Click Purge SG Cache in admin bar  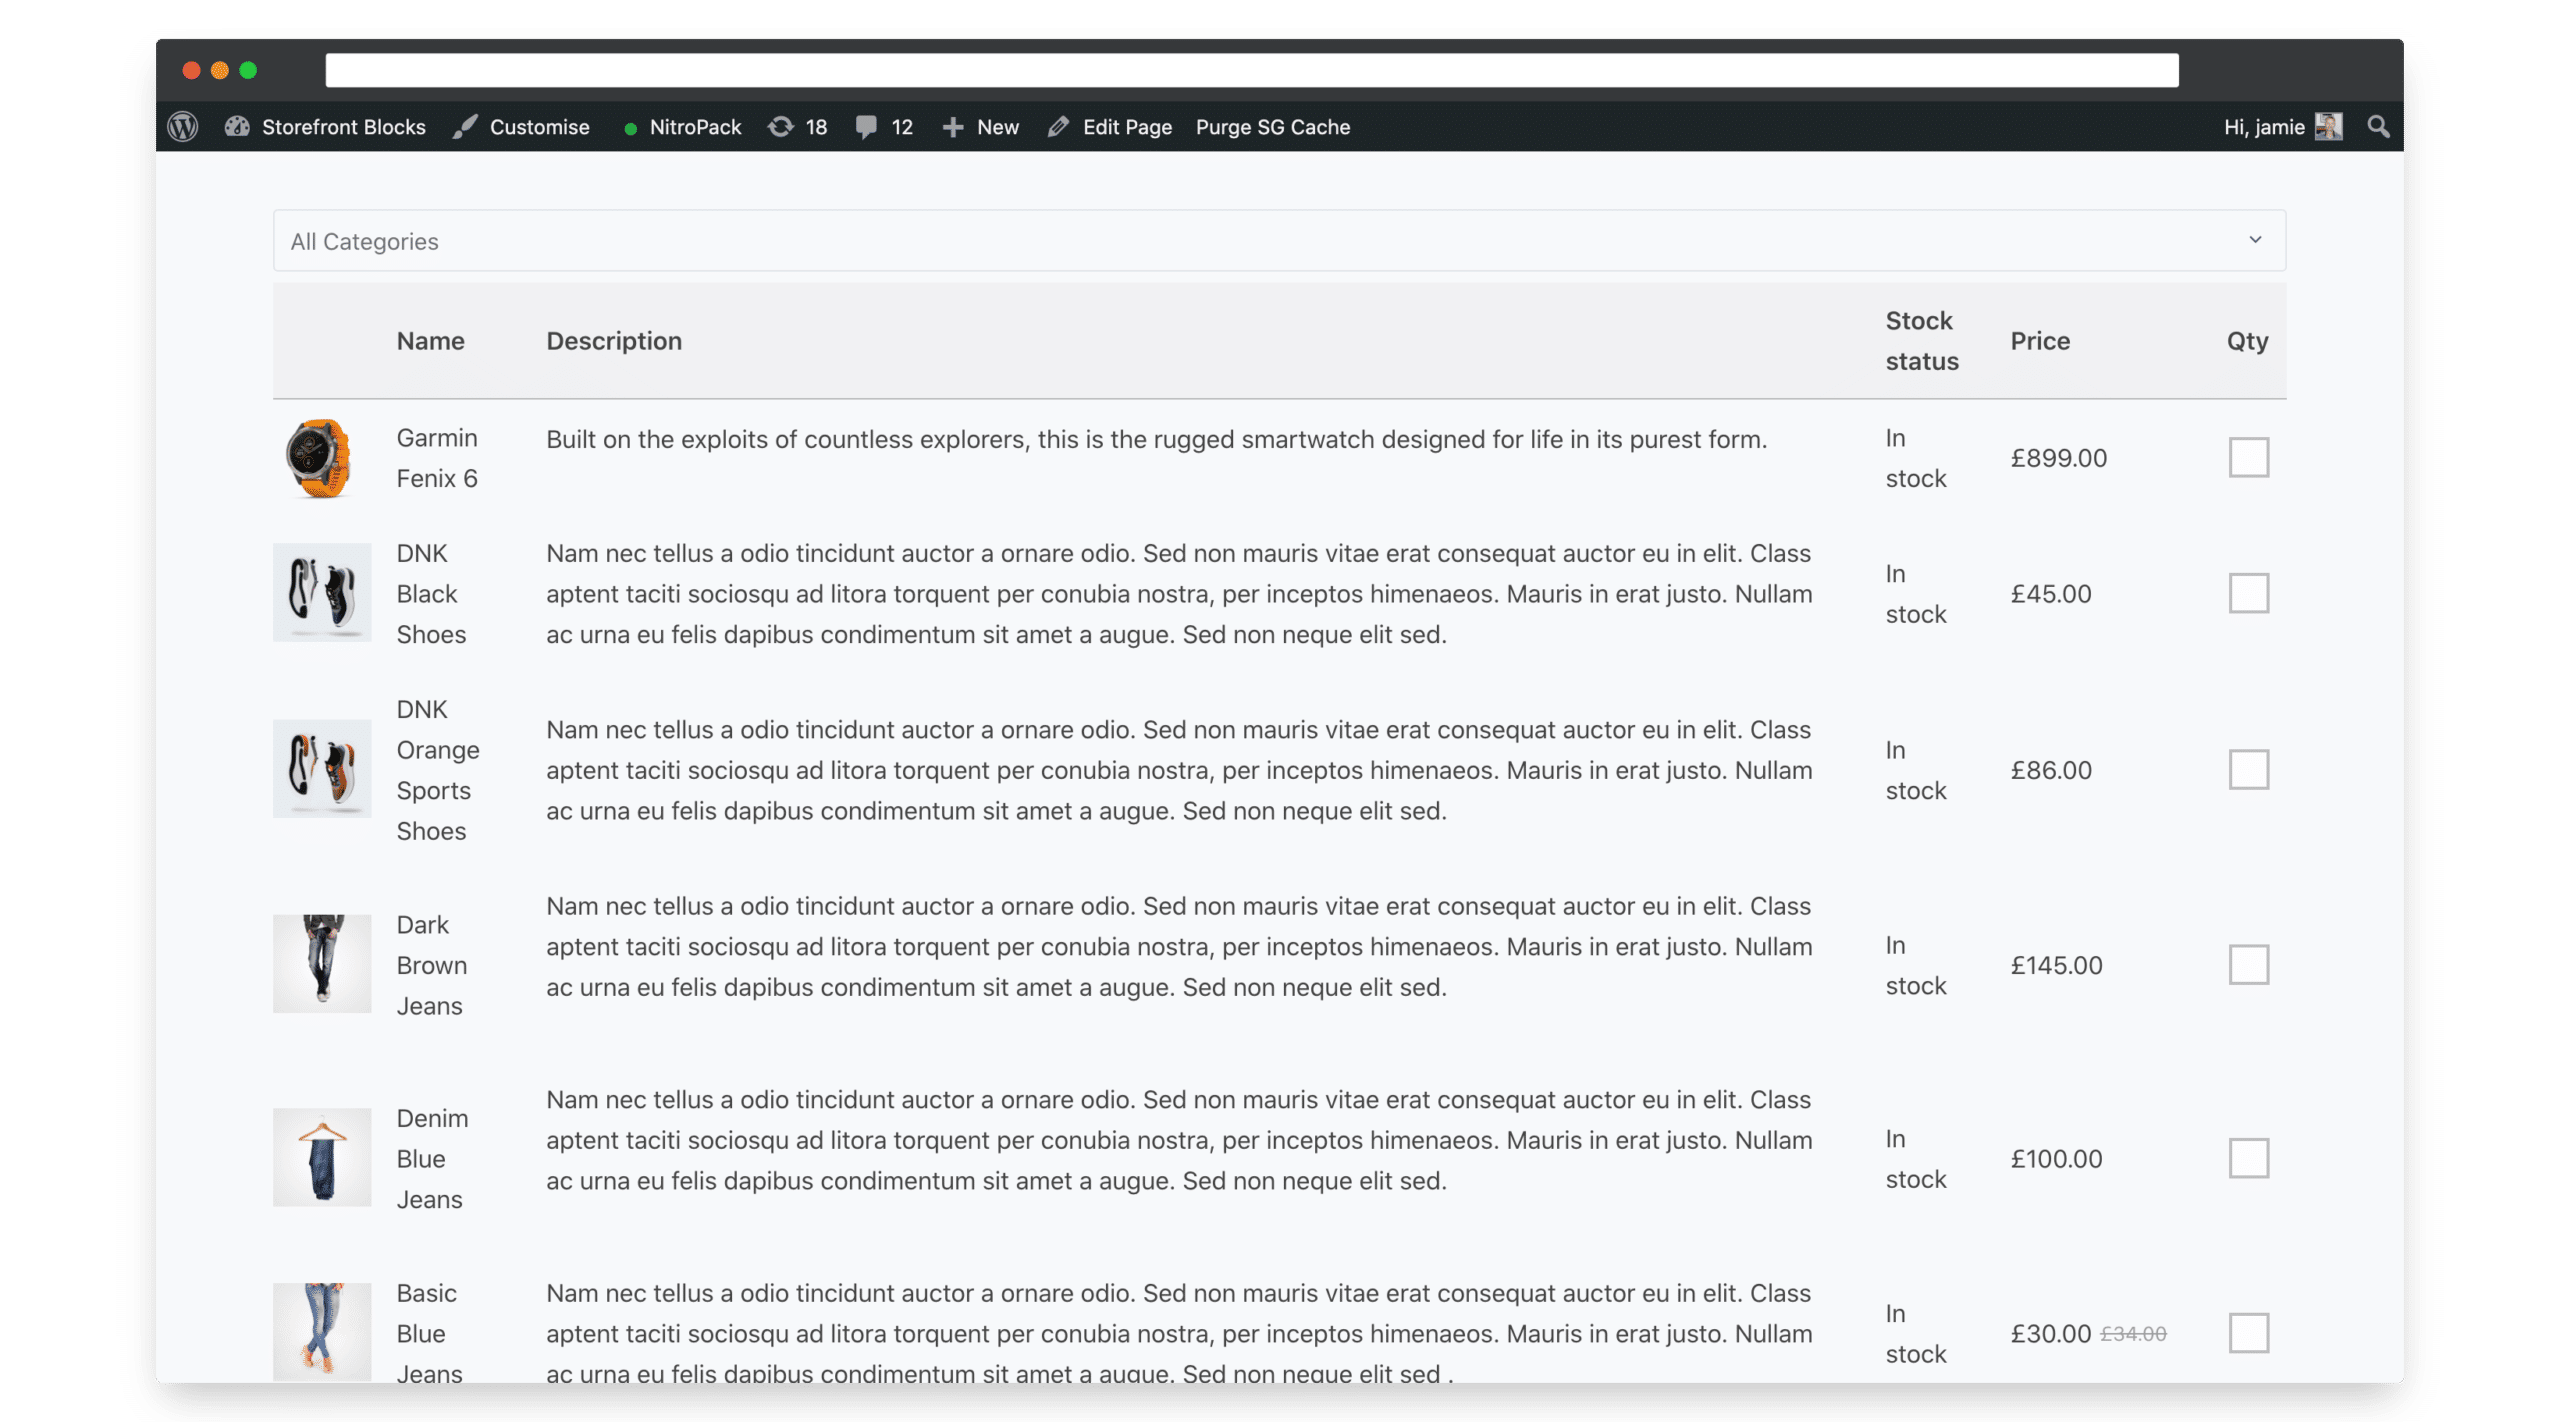tap(1272, 127)
